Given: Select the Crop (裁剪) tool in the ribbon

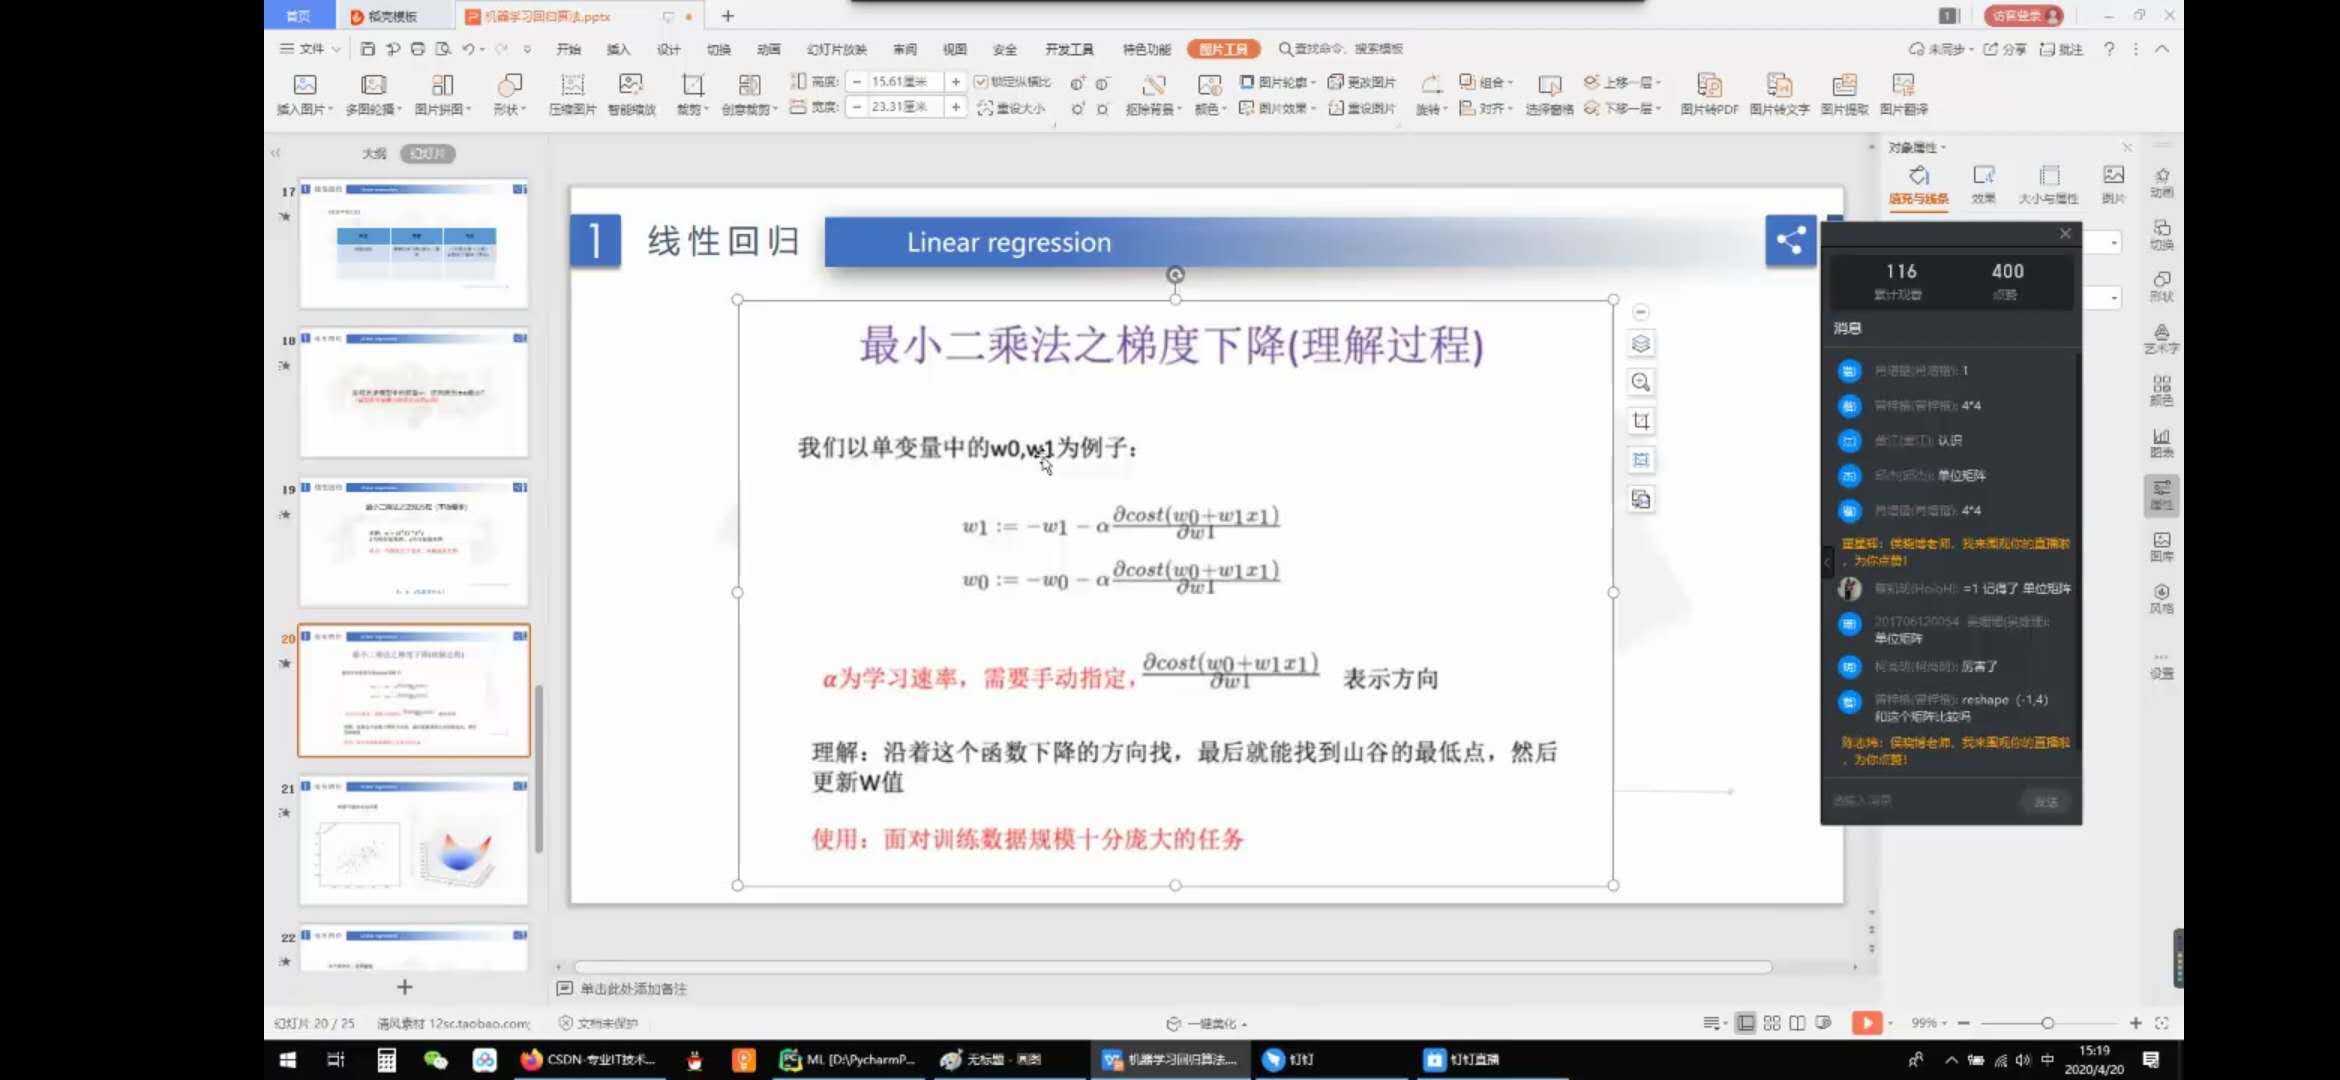Looking at the screenshot, I should tap(692, 87).
